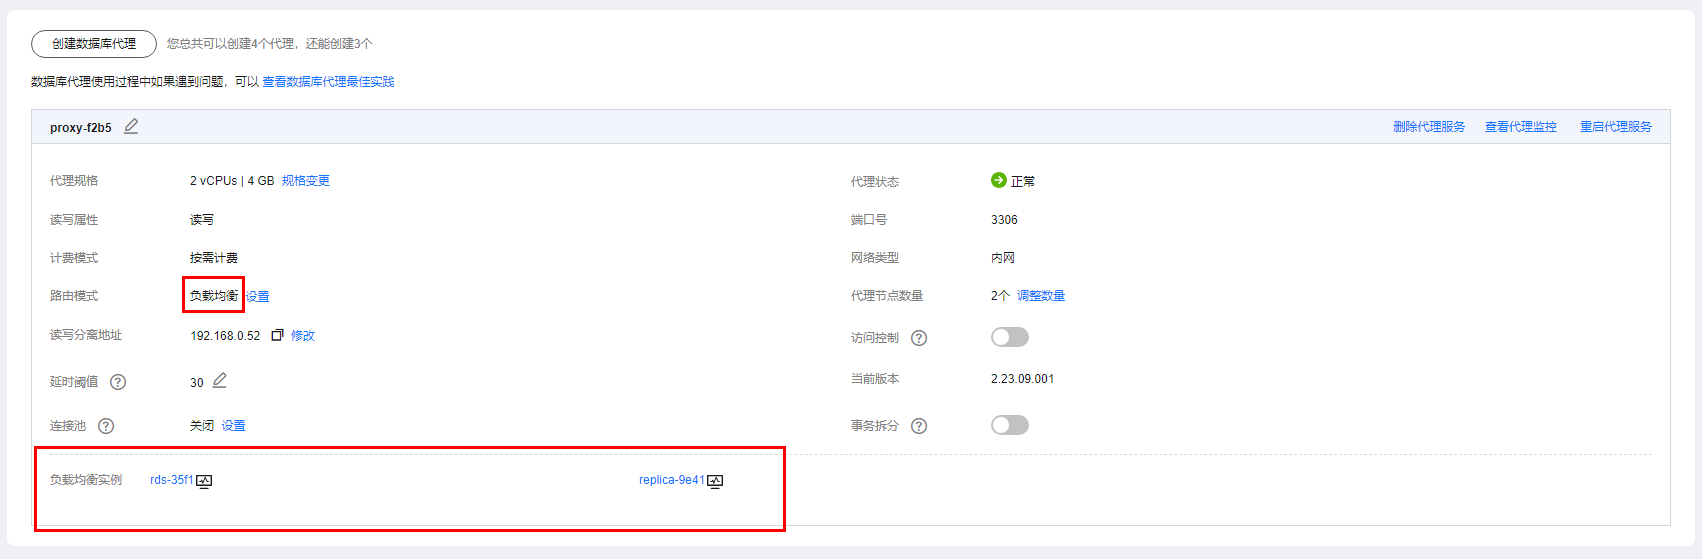The width and height of the screenshot is (1702, 559).
Task: Click help icon next to 延时阈值
Action: point(118,382)
